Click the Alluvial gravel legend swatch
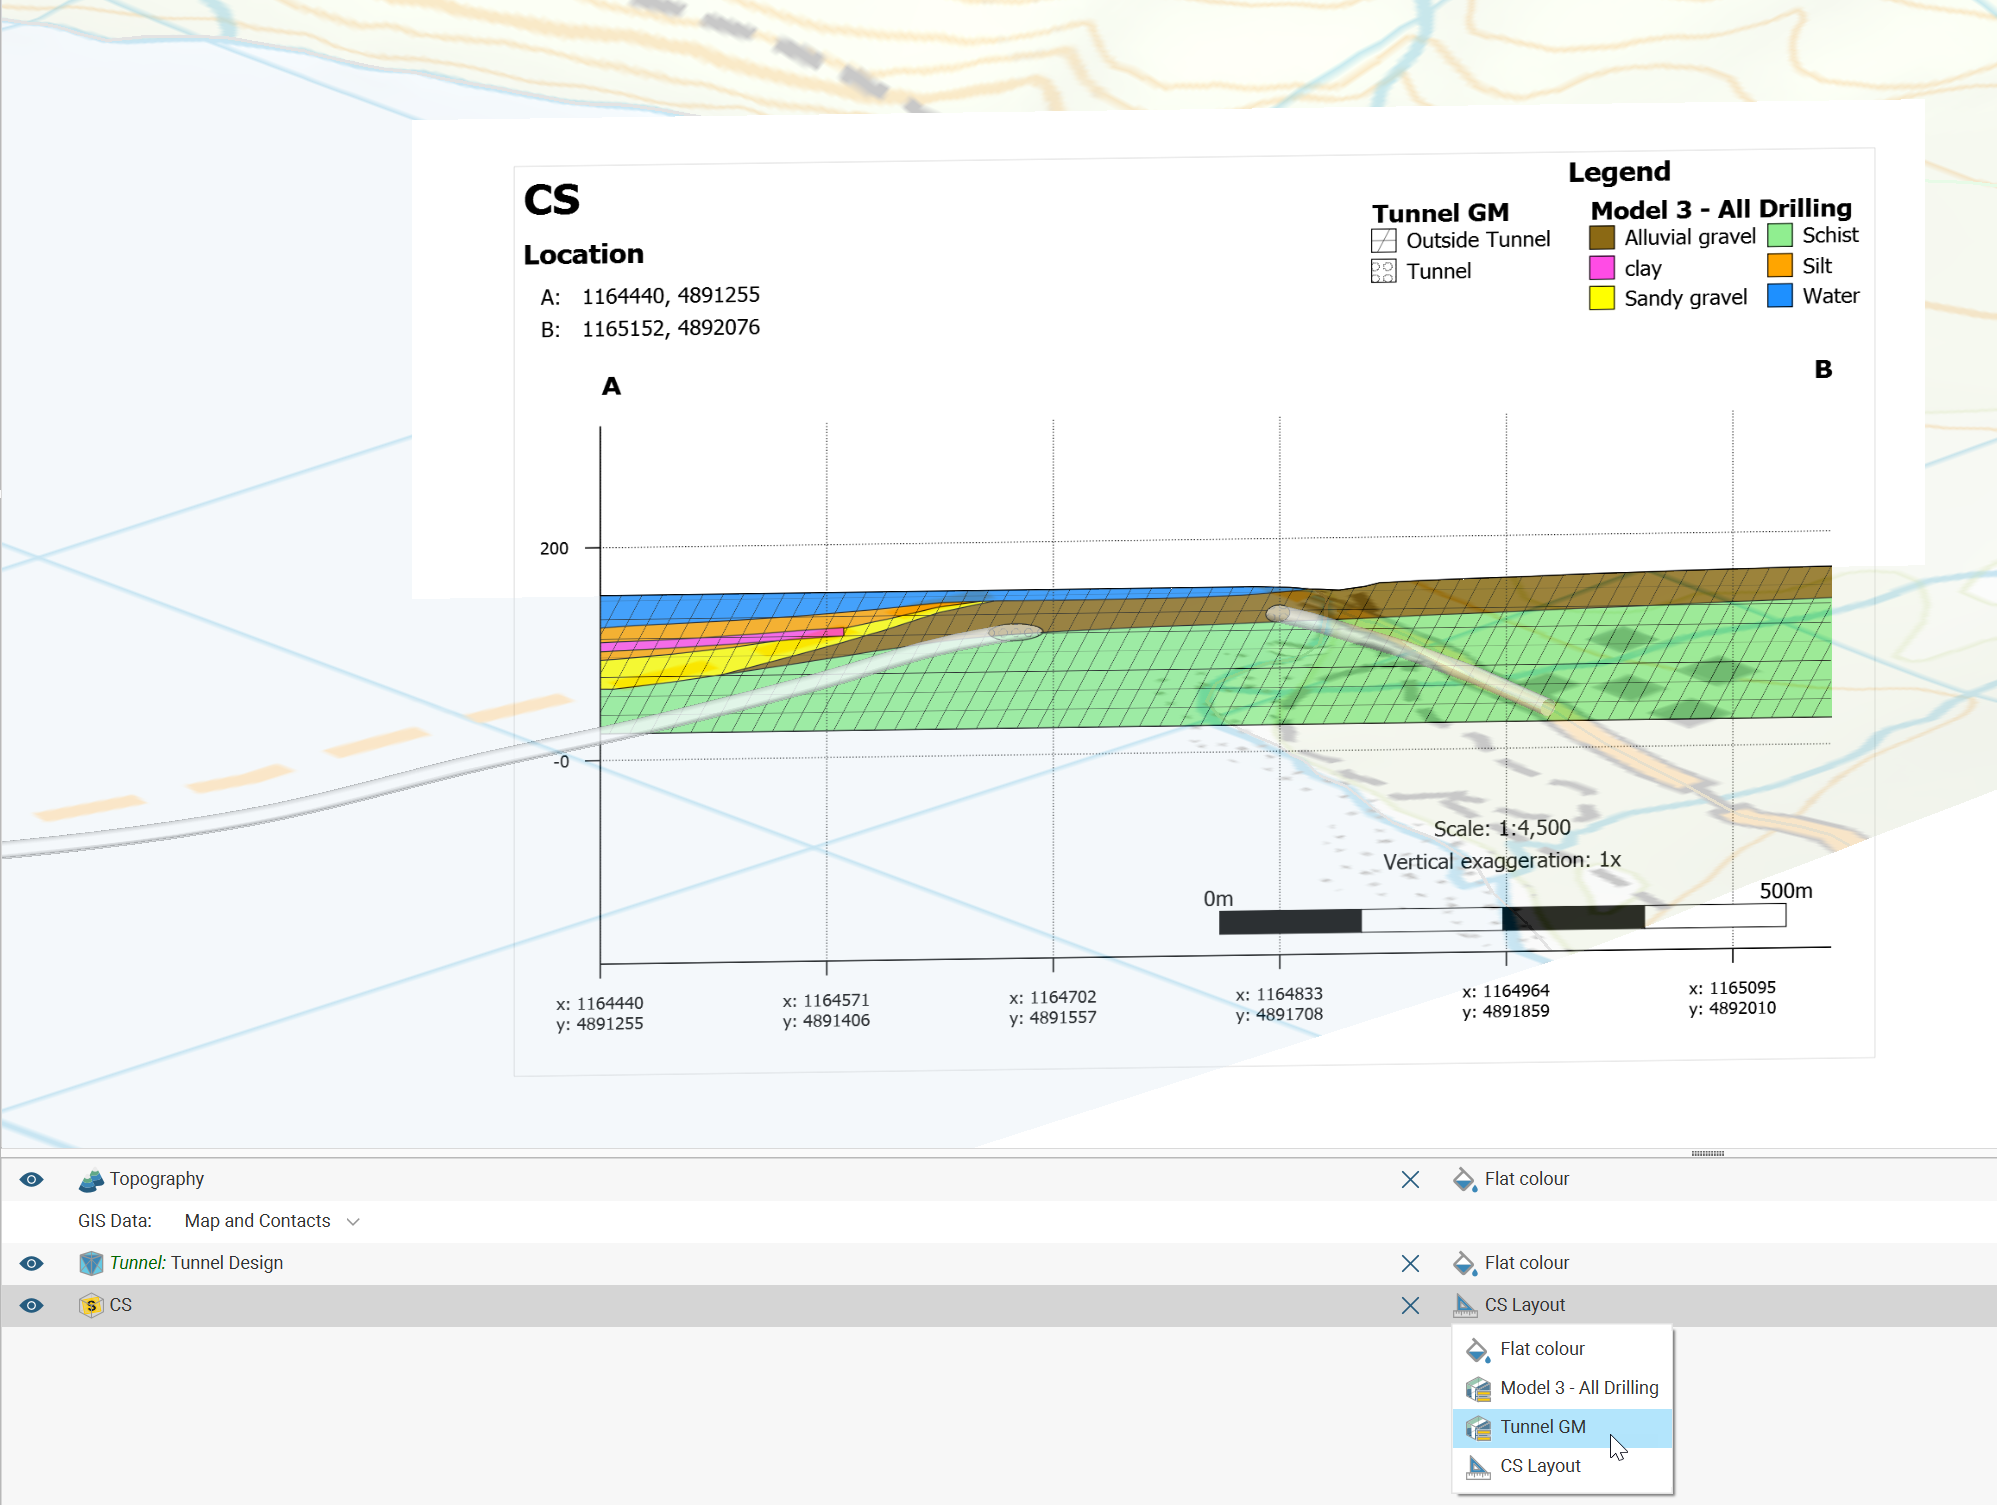 point(1601,238)
